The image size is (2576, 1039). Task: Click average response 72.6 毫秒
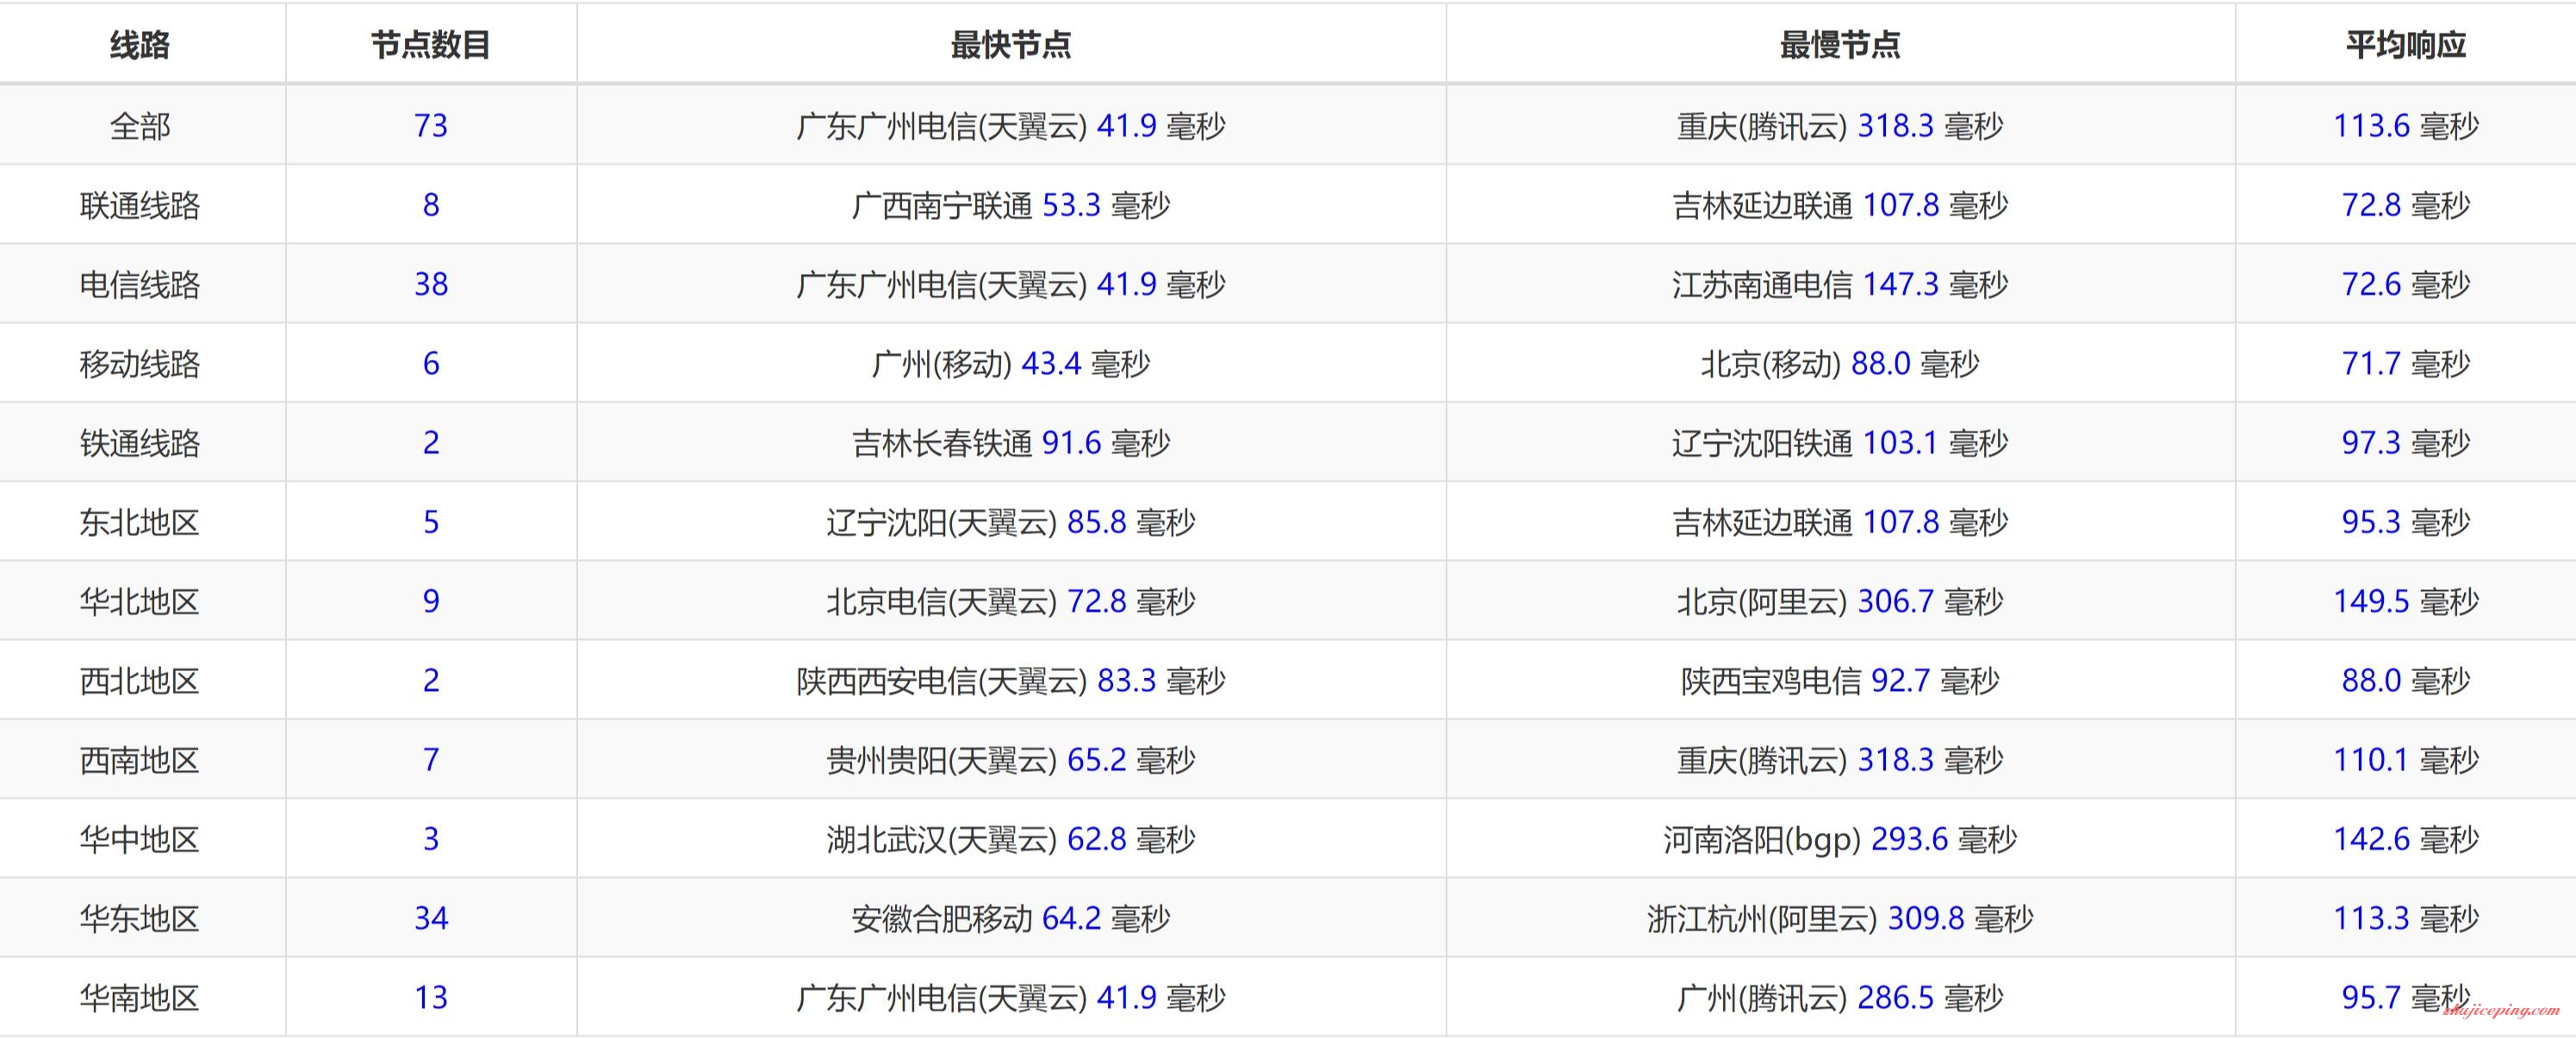[x=2406, y=285]
